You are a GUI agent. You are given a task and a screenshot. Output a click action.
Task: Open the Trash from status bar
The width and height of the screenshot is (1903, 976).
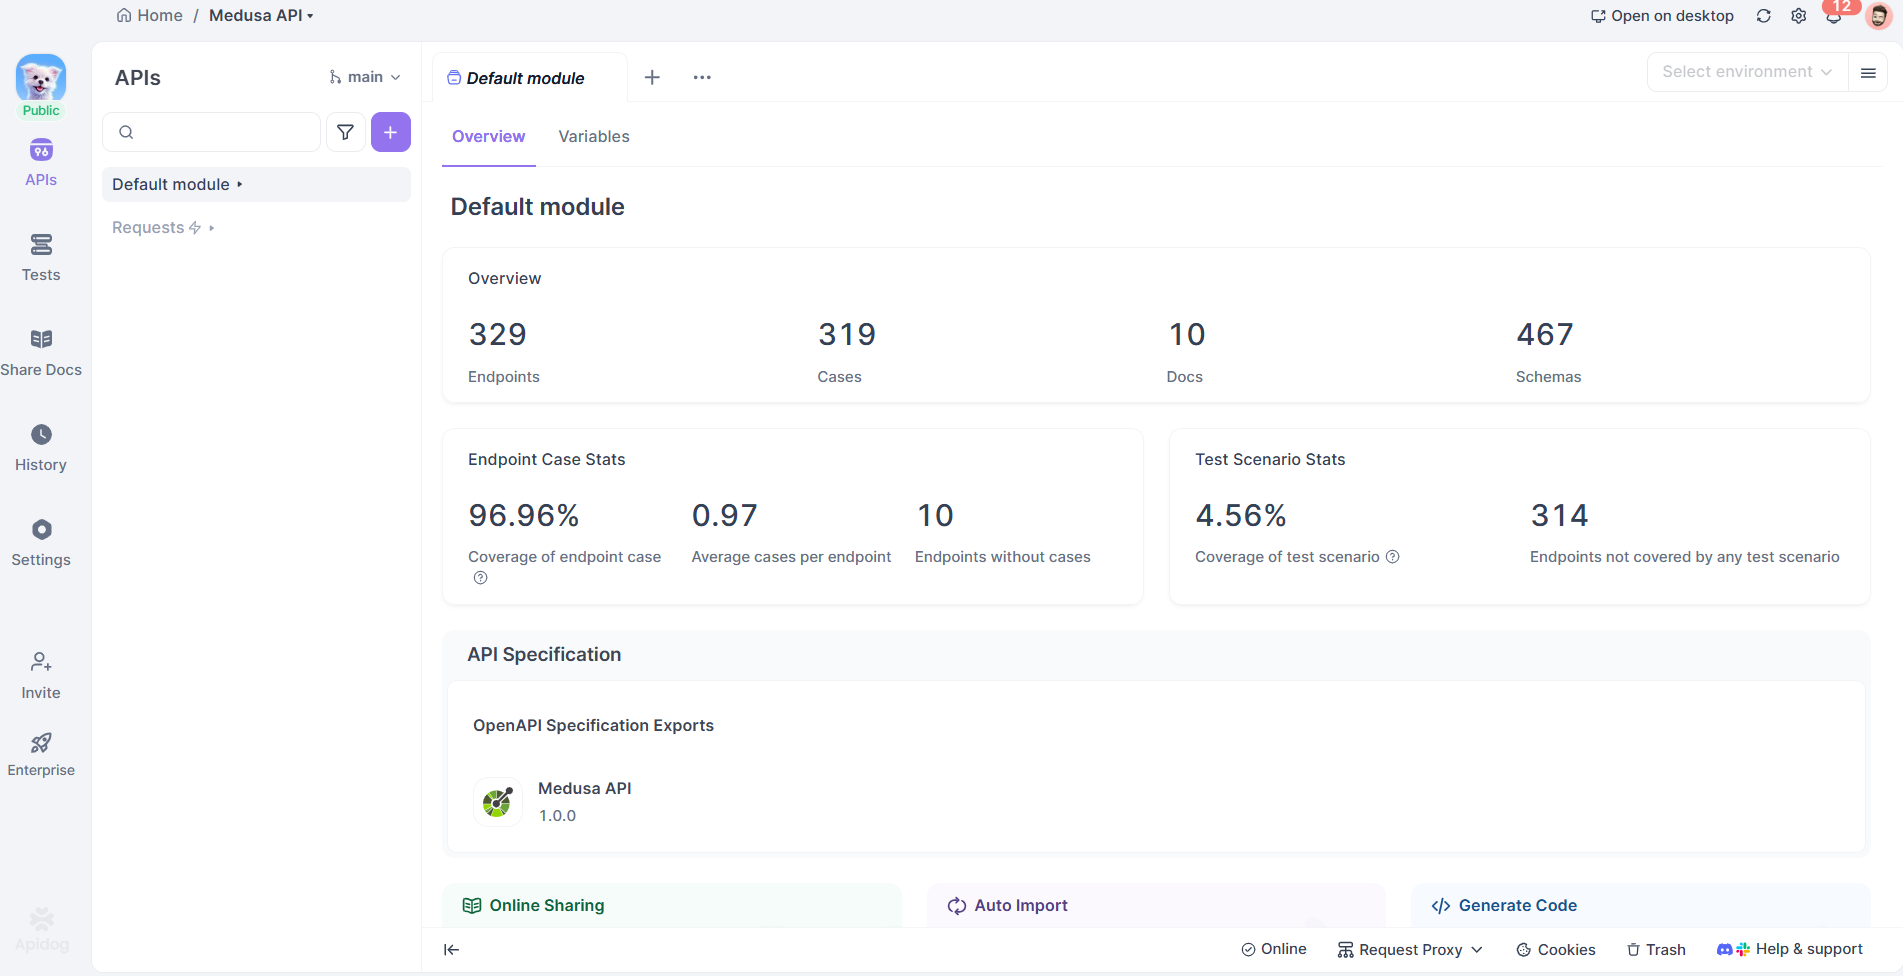pos(1656,950)
